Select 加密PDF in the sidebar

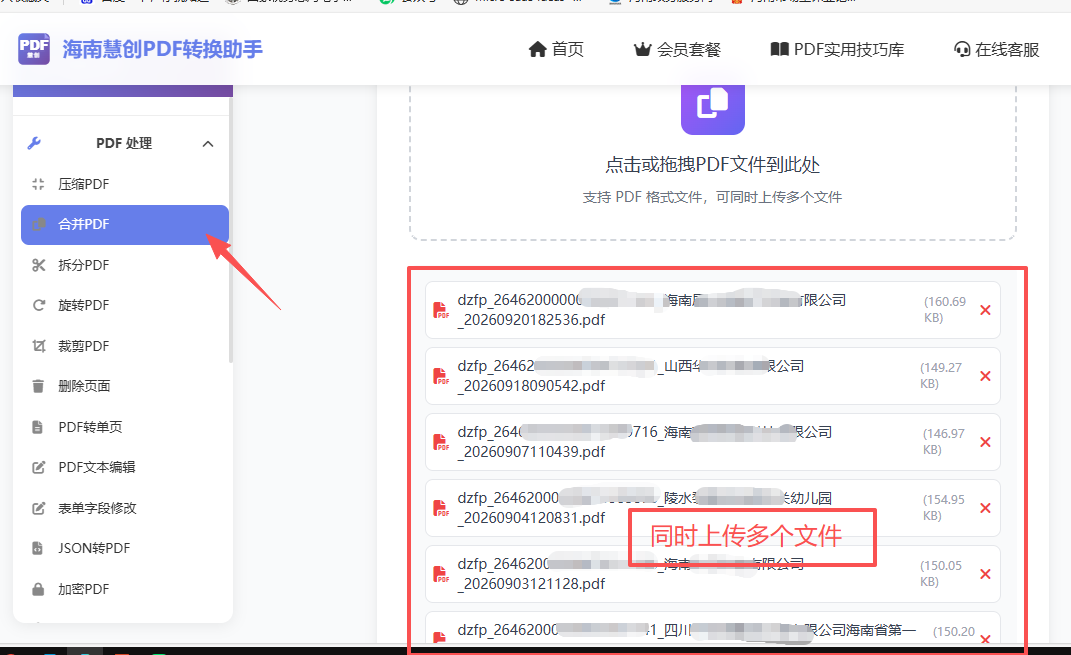[x=124, y=589]
